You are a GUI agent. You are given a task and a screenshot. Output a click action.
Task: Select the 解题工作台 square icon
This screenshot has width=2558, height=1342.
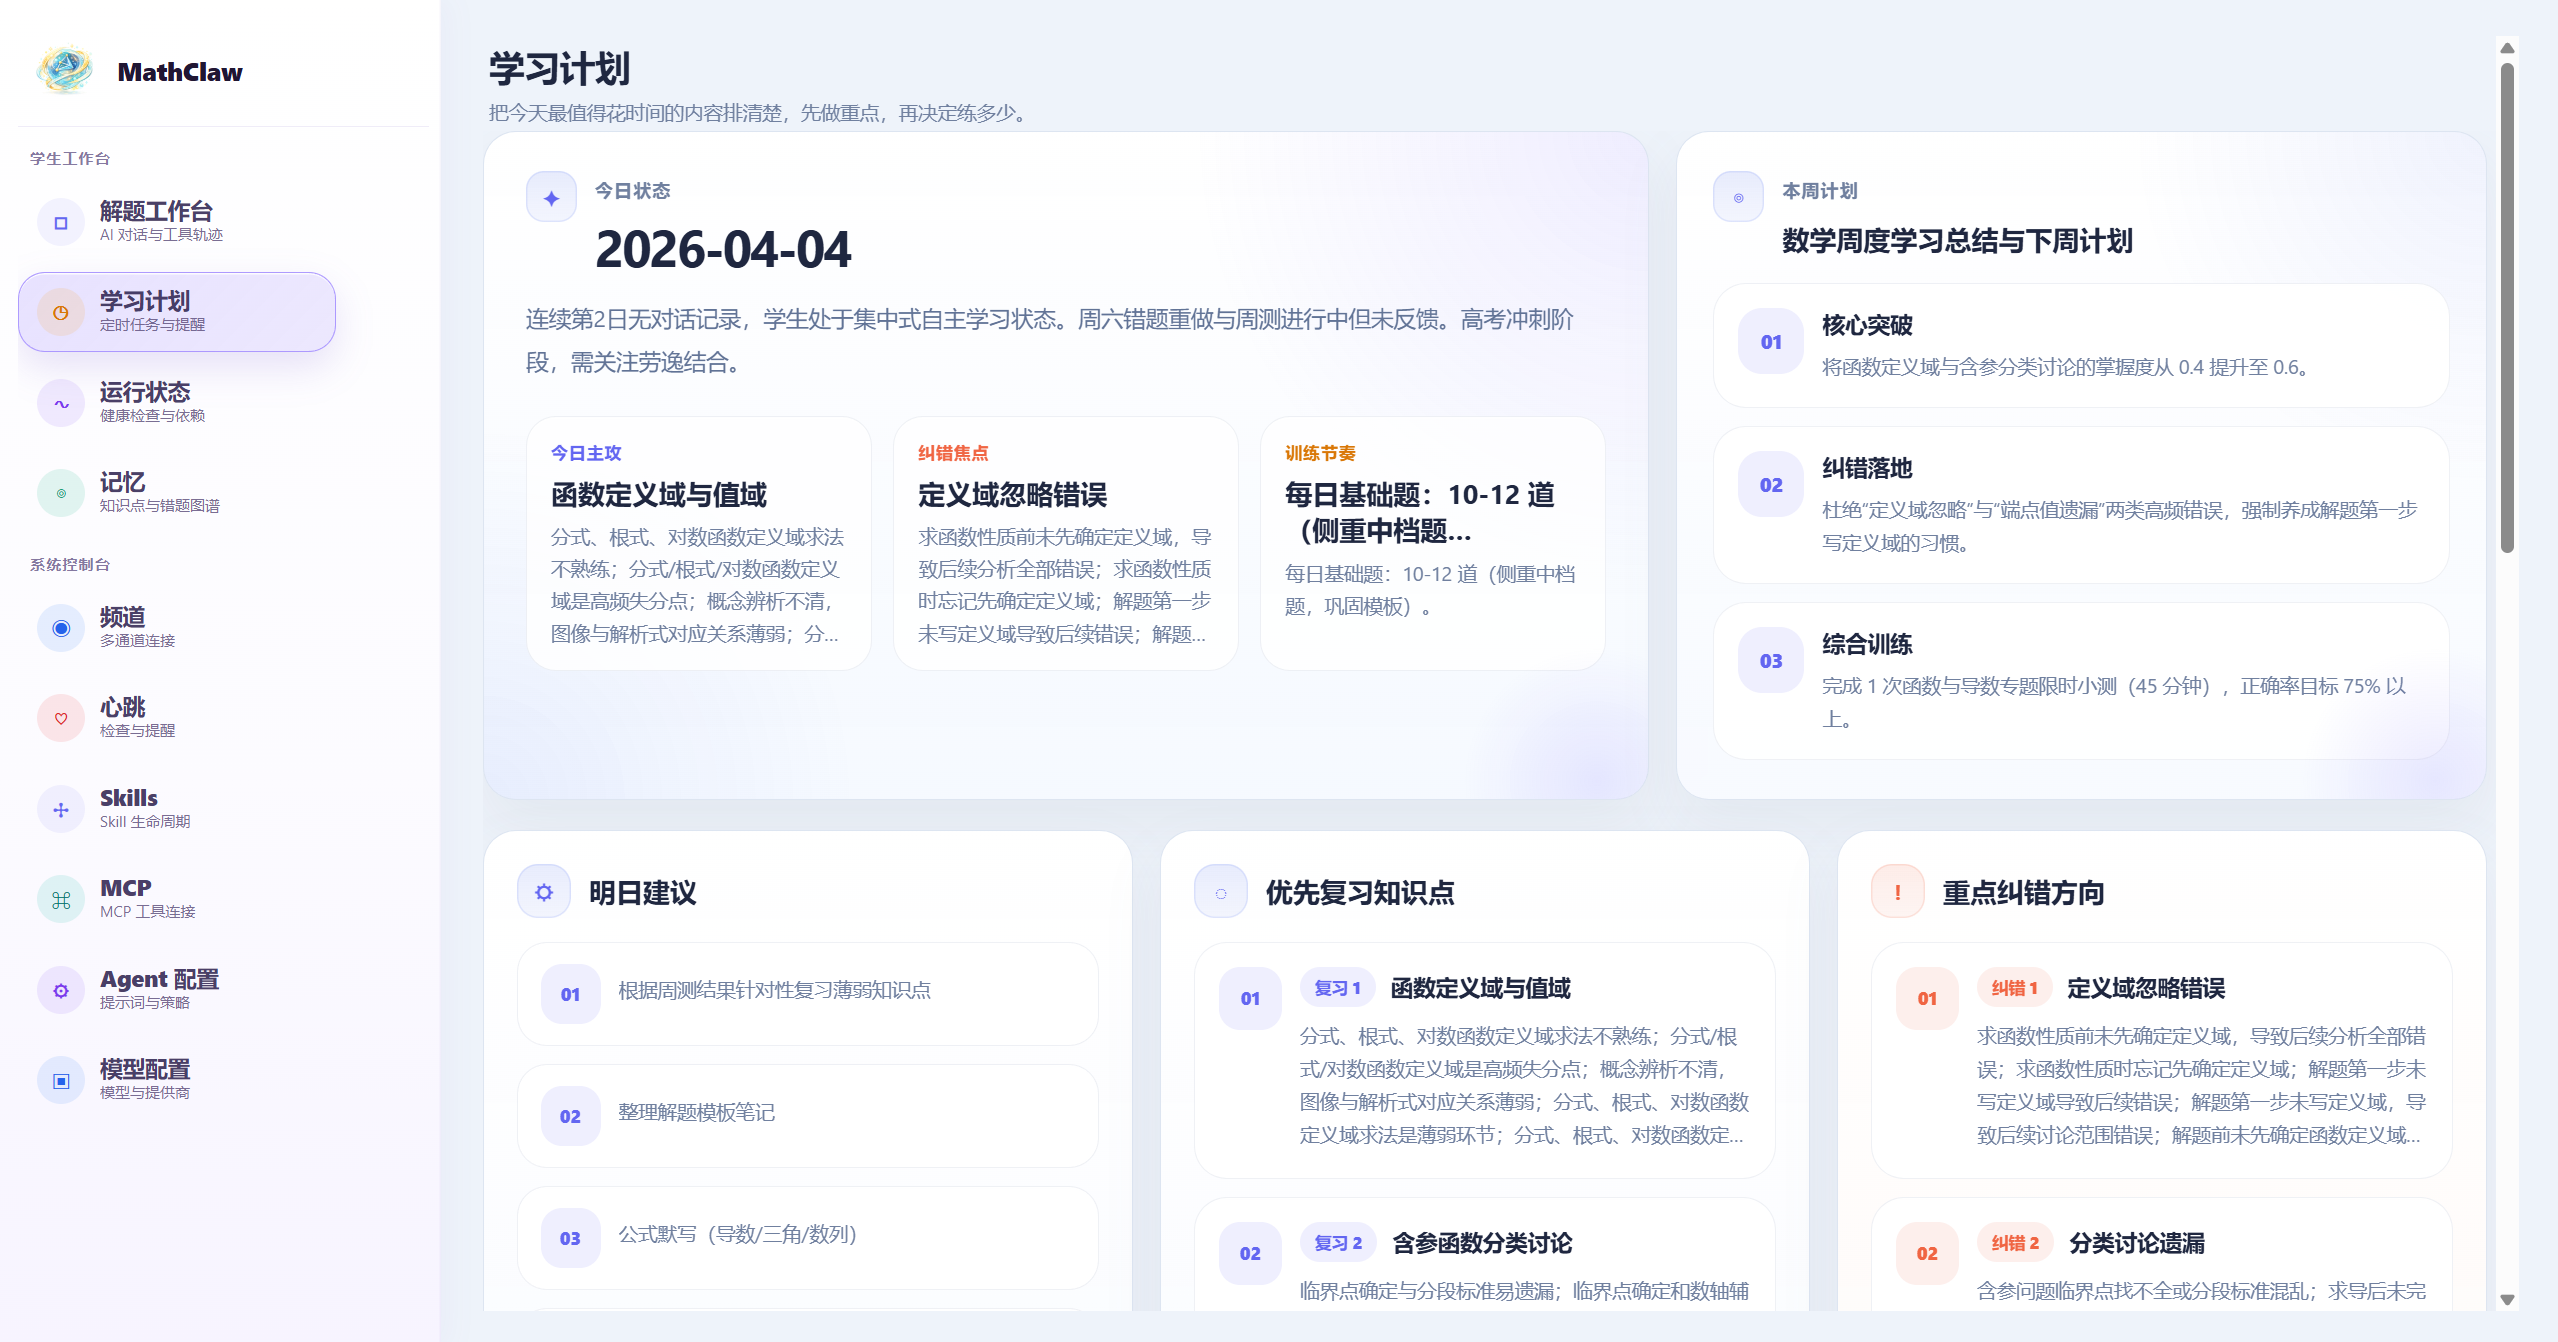click(61, 221)
